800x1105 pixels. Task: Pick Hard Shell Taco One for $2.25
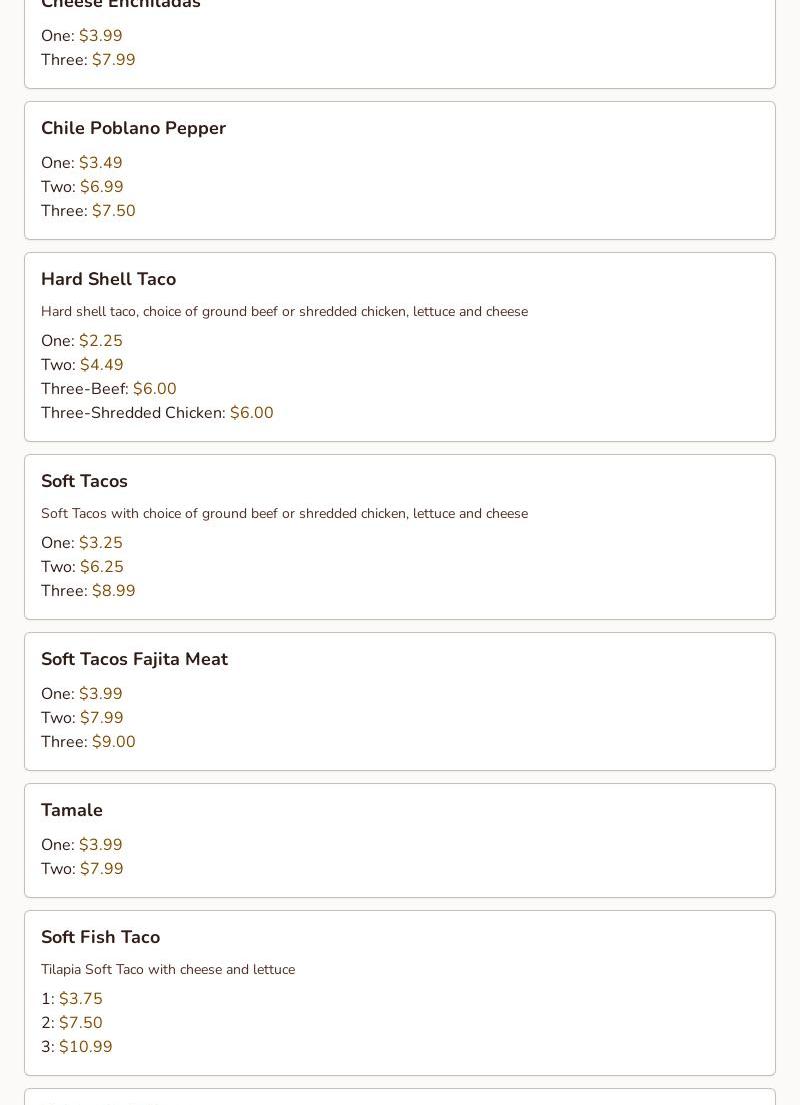click(x=82, y=341)
